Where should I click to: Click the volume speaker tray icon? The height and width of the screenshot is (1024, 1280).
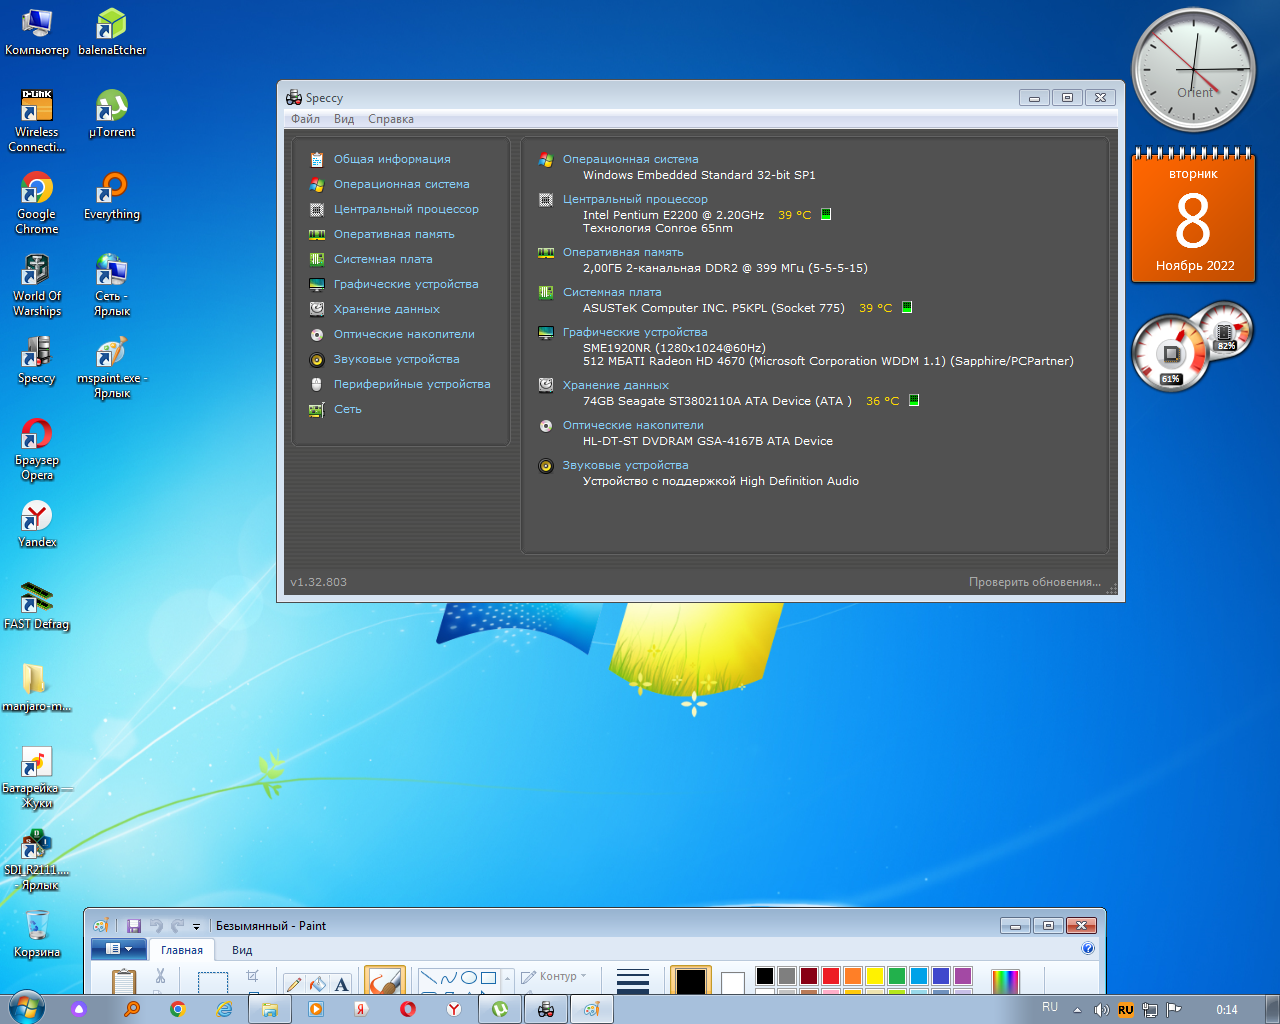pyautogui.click(x=1101, y=1010)
